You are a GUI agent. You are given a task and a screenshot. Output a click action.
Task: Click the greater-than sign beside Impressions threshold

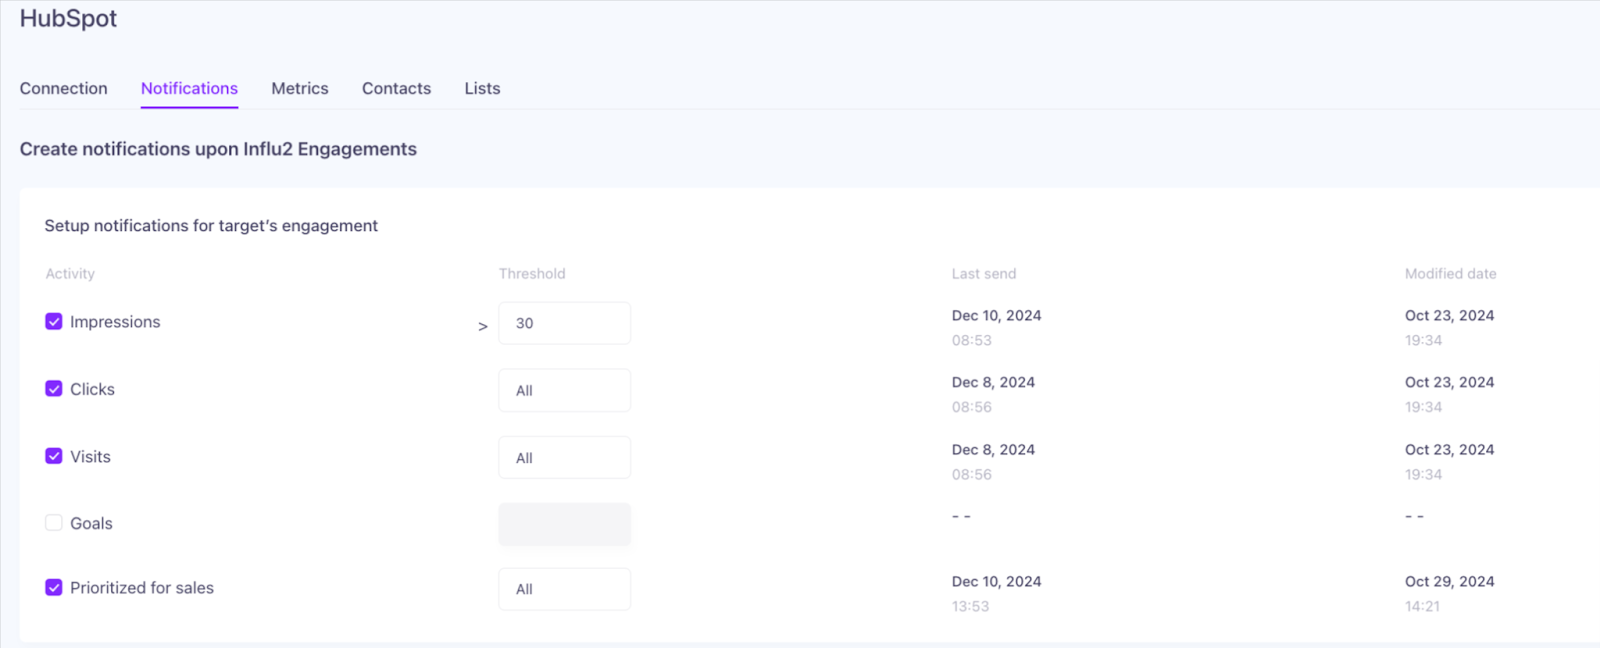coord(483,326)
